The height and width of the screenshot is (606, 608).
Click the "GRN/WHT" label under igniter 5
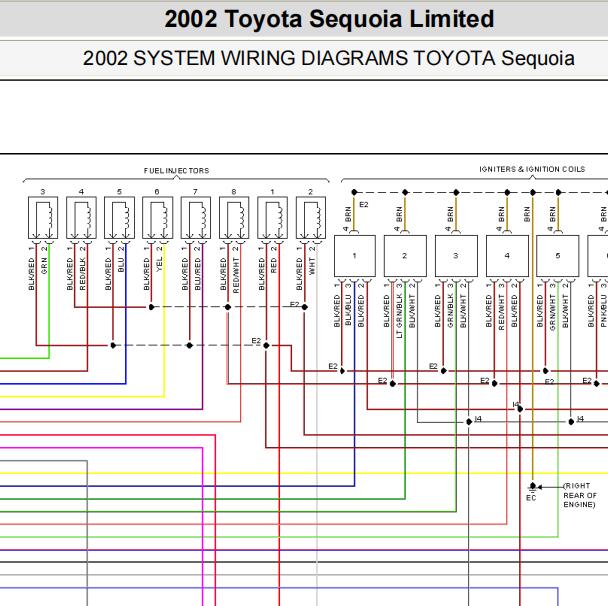coord(553,312)
